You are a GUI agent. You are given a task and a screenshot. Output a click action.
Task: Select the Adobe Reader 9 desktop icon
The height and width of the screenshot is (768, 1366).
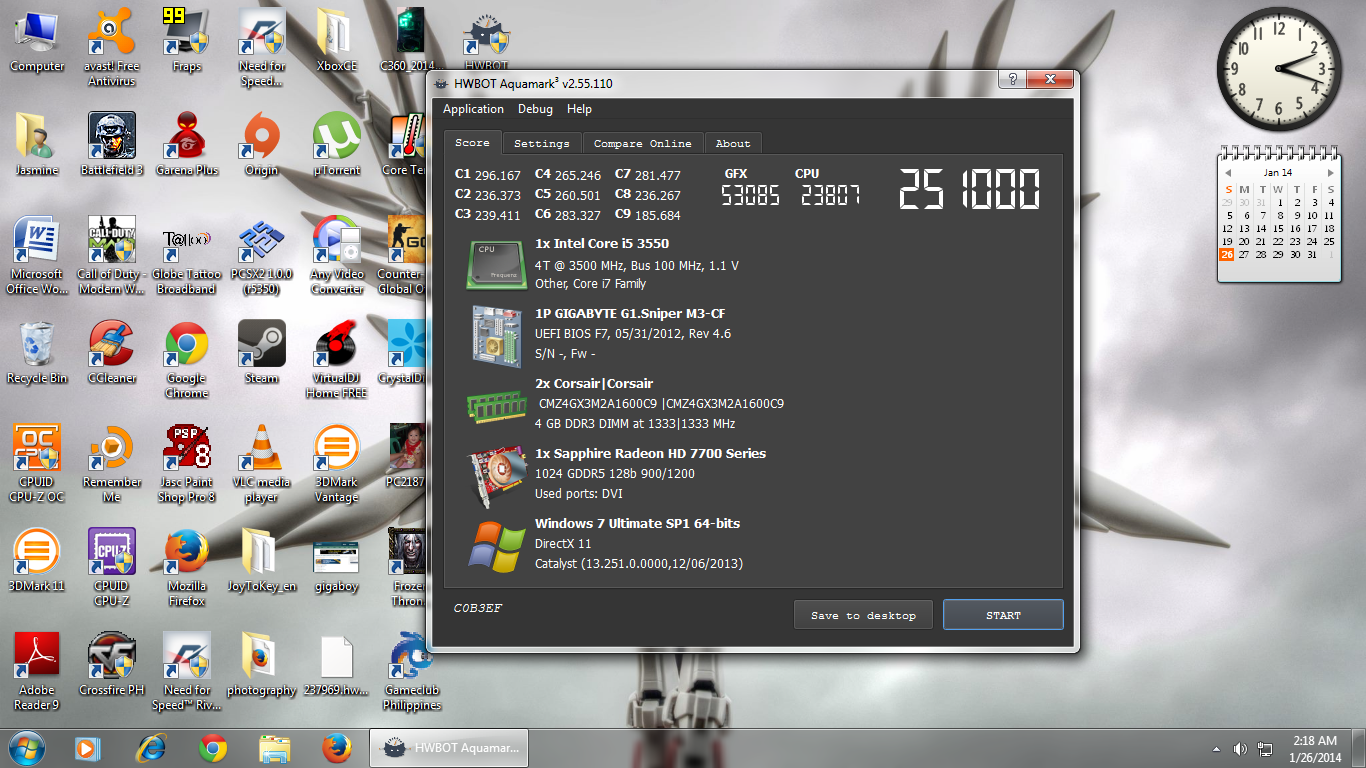click(37, 672)
